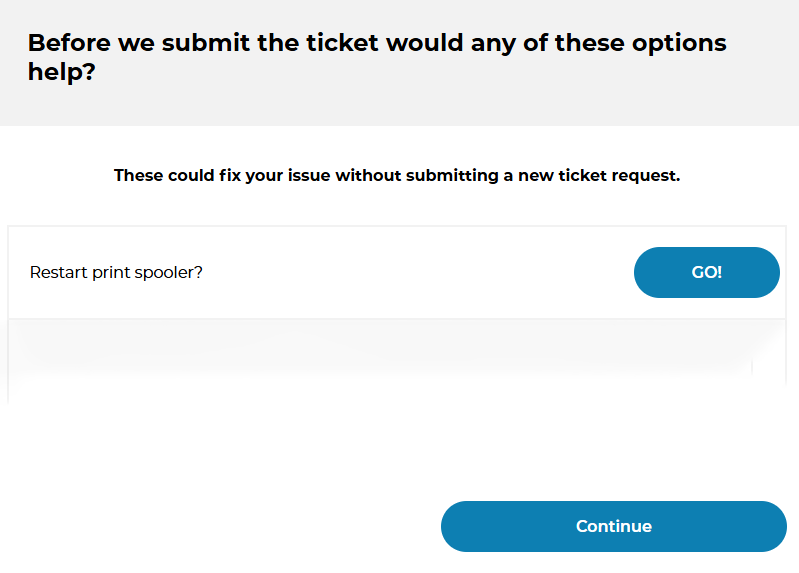799x573 pixels.
Task: Click the word 'help?' in the heading
Action: [x=61, y=73]
